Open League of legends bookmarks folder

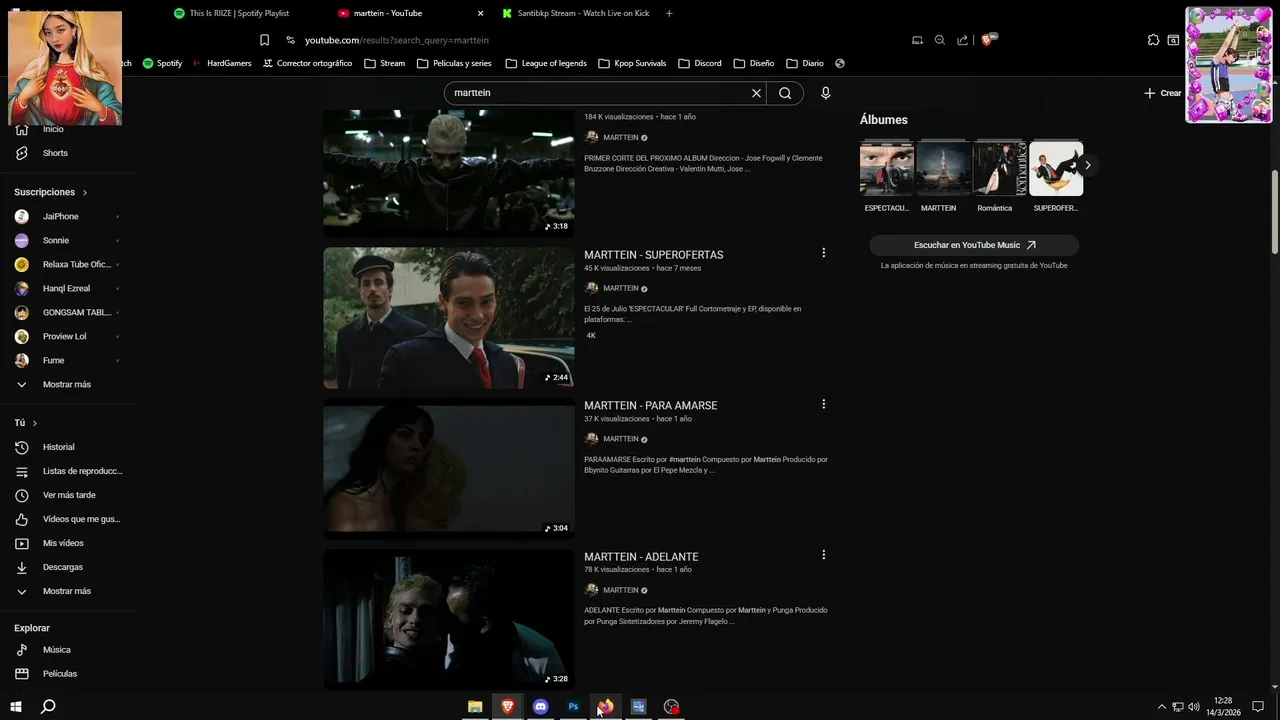(x=546, y=63)
